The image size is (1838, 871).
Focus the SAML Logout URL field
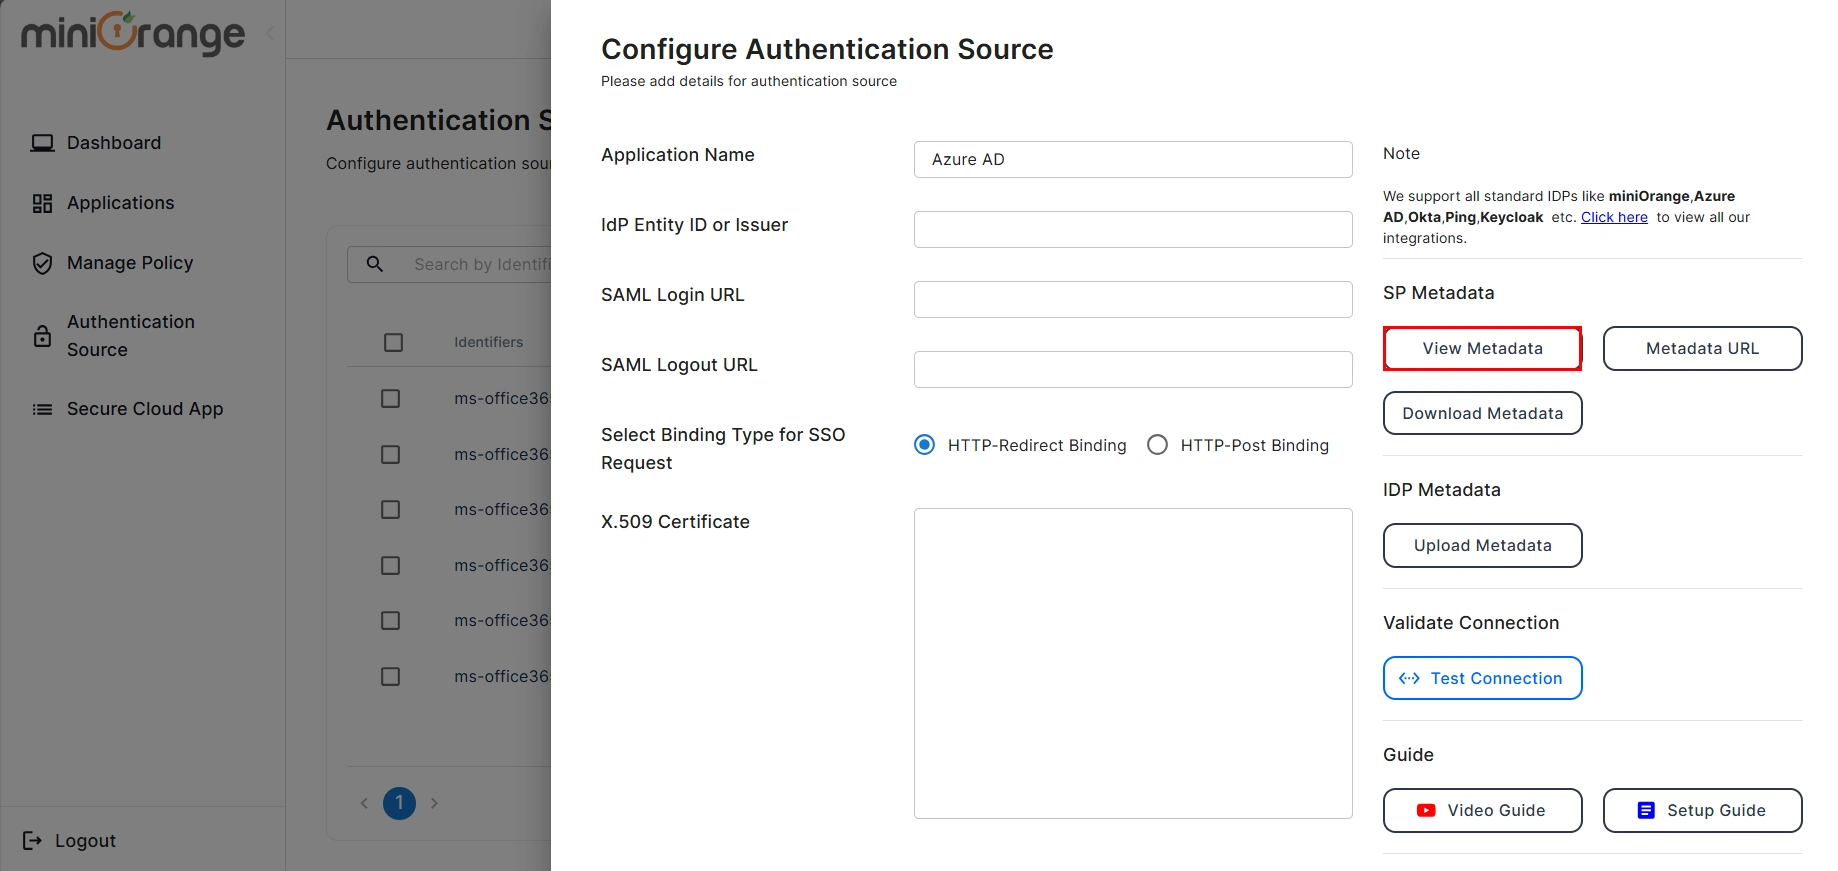tap(1133, 369)
